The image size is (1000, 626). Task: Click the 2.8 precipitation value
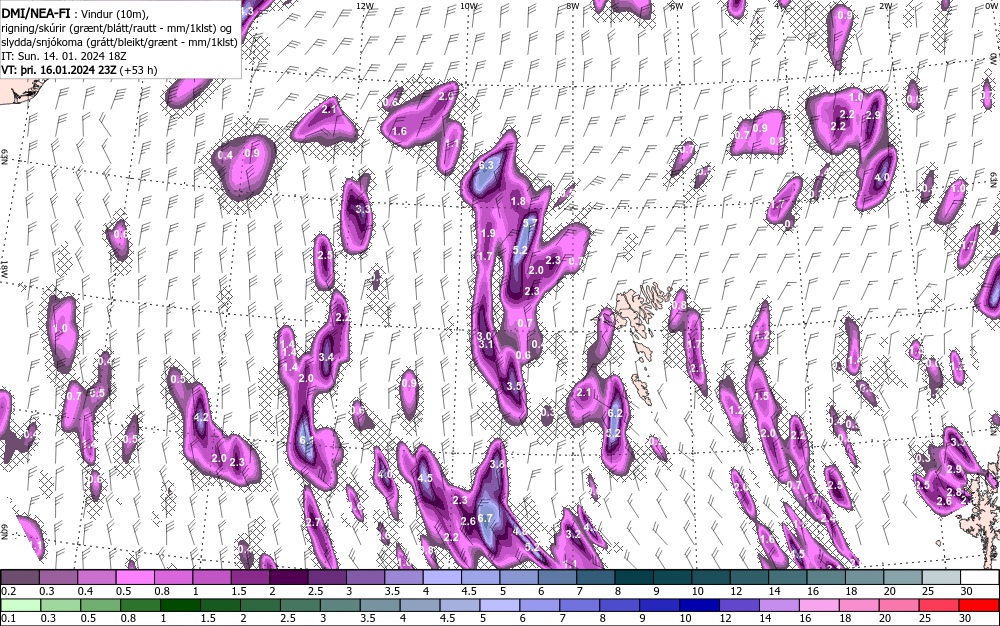[954, 492]
